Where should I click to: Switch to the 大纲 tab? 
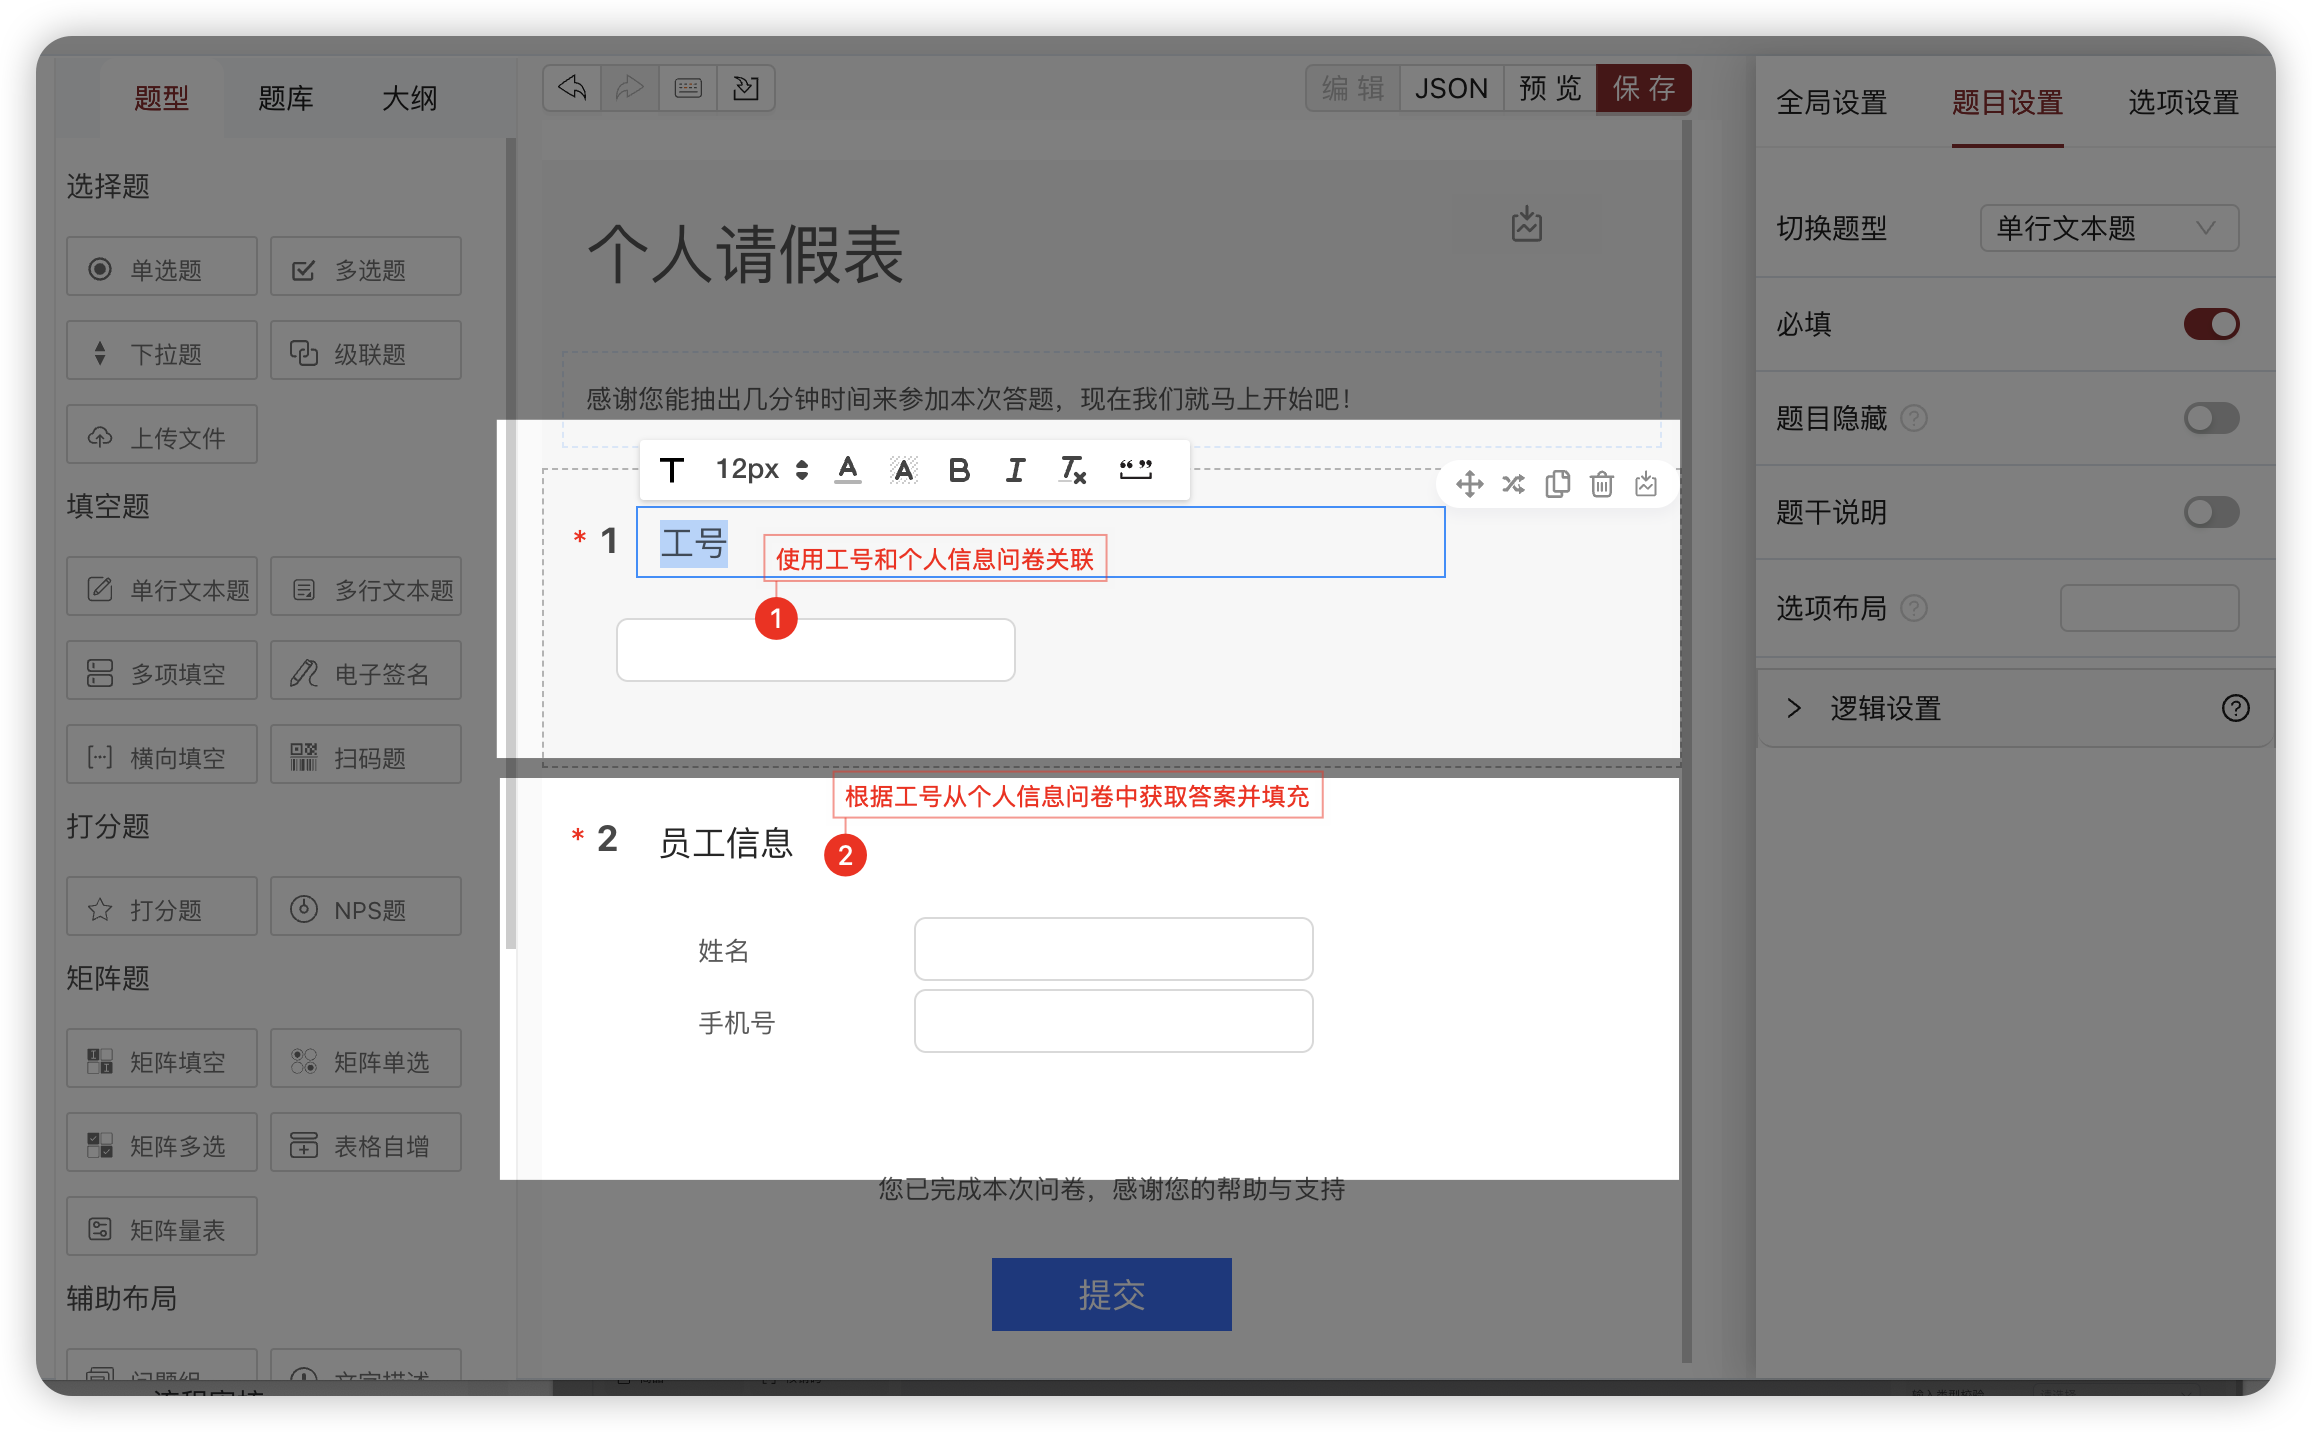coord(410,98)
